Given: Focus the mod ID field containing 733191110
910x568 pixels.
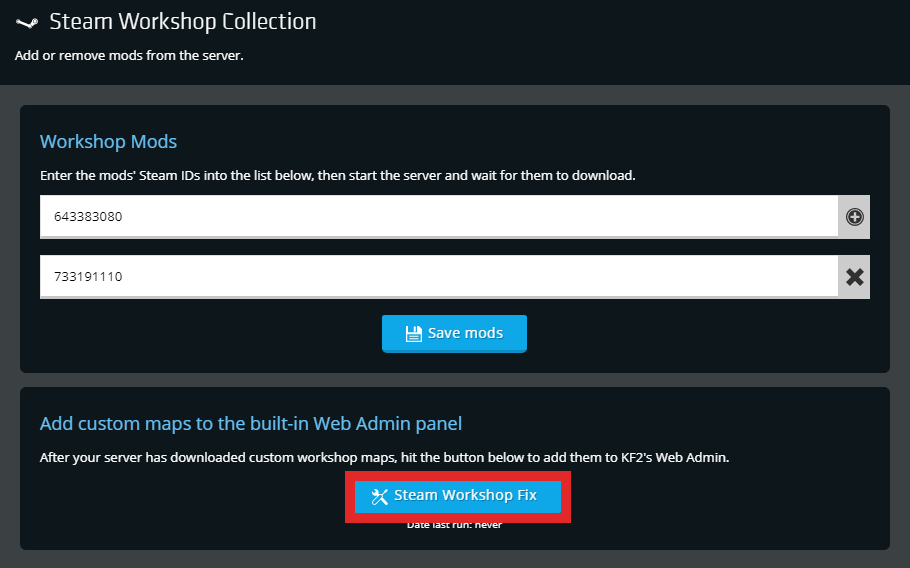Looking at the screenshot, I should click(x=438, y=277).
